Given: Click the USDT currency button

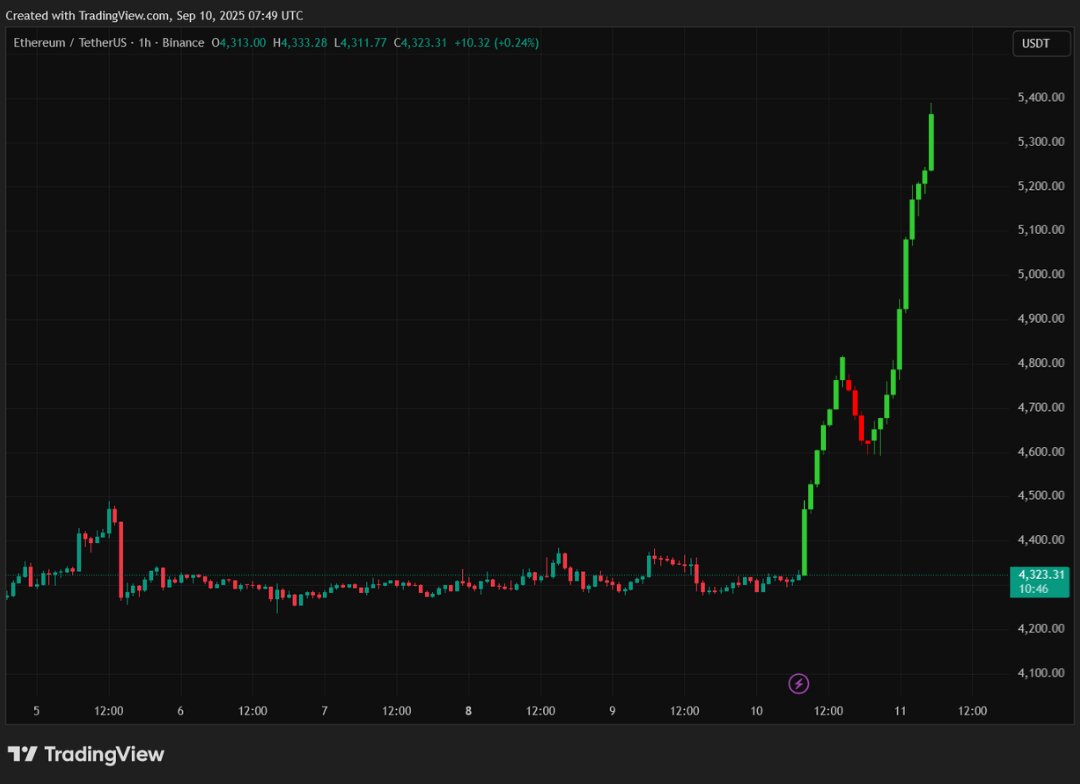Looking at the screenshot, I should coord(1041,43).
